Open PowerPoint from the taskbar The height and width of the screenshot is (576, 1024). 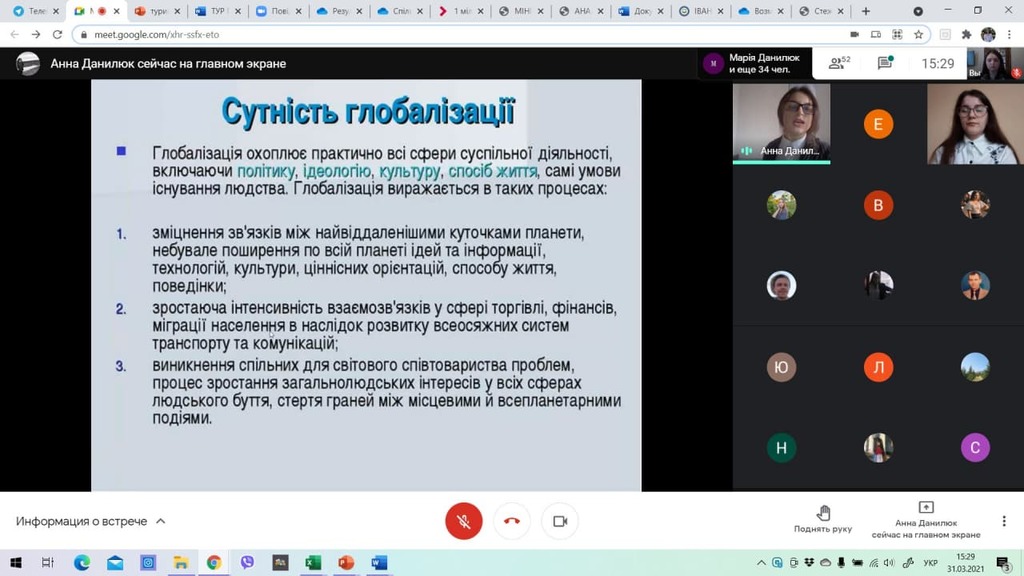(x=346, y=563)
